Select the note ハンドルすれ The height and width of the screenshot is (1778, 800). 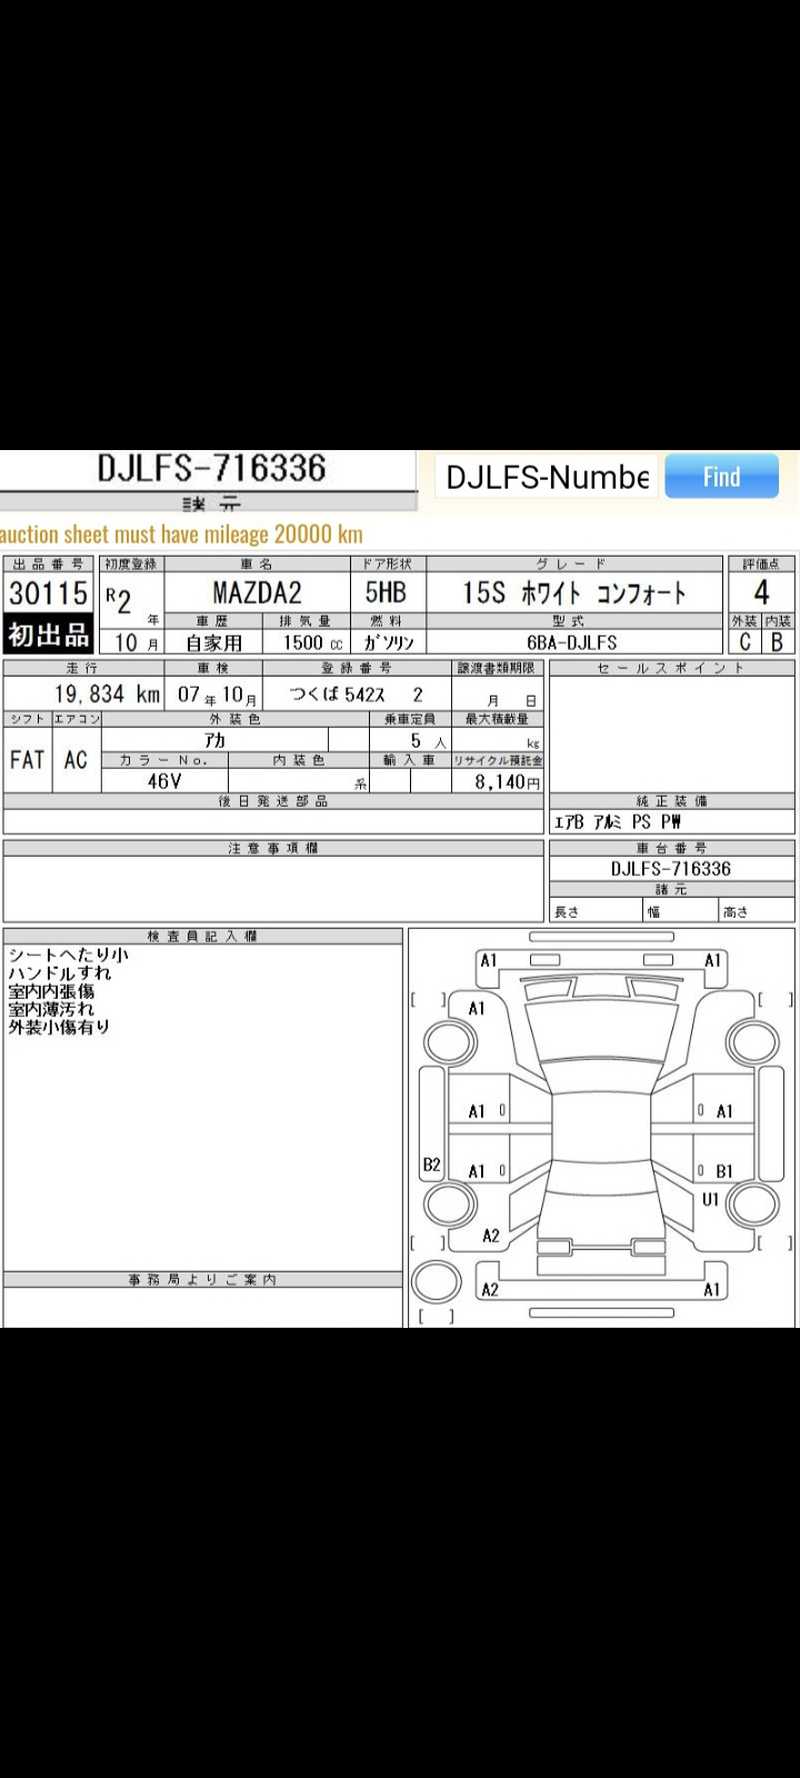[x=59, y=973]
